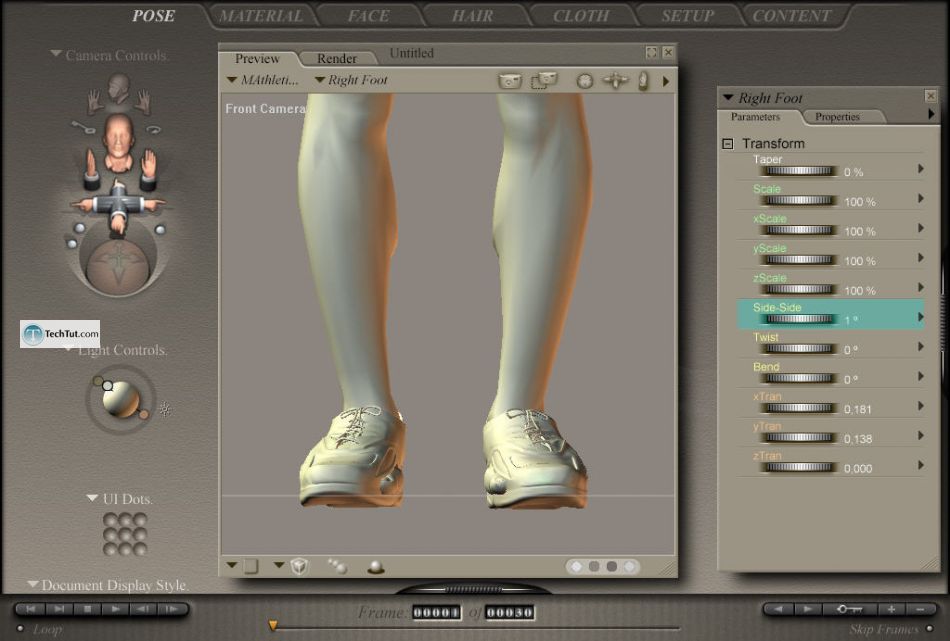950x641 pixels.
Task: Click the depth cue spheres icon below preview
Action: tap(337, 566)
